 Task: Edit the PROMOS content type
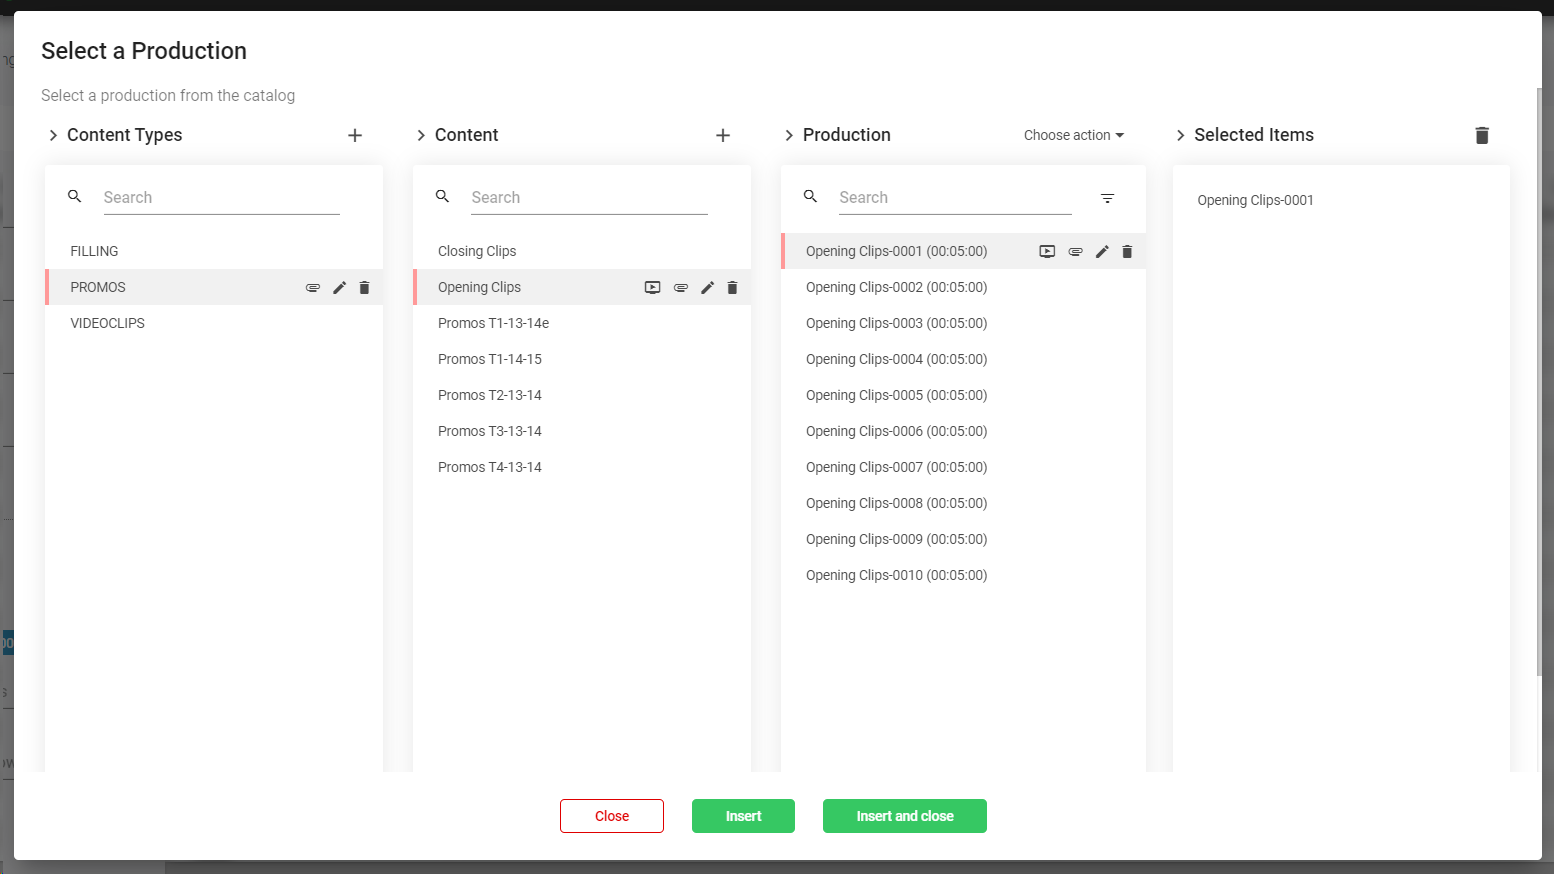[339, 288]
